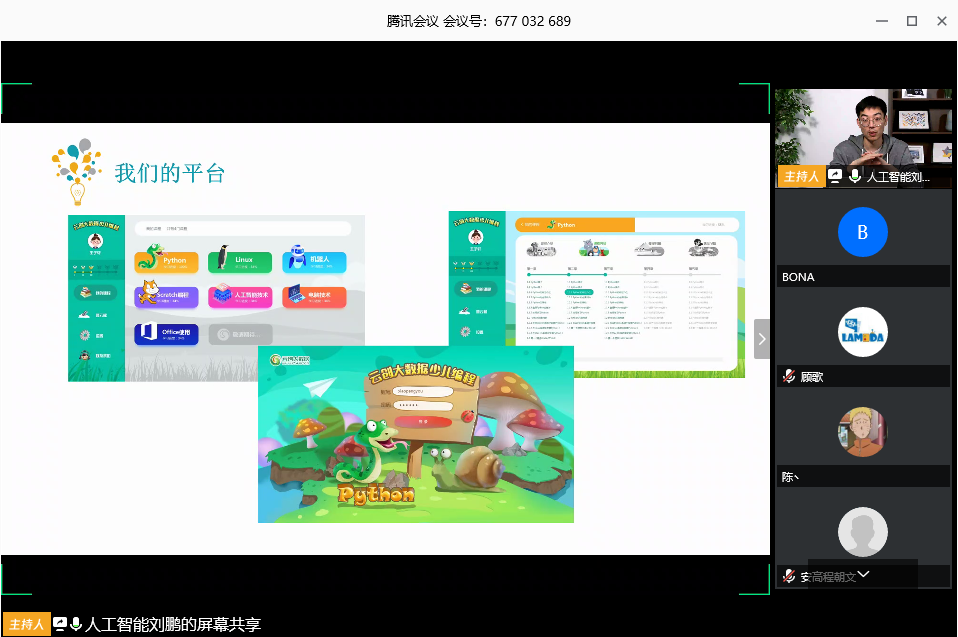958x637 pixels.
Task: Click the host's screen-share icon in video tile
Action: (835, 176)
